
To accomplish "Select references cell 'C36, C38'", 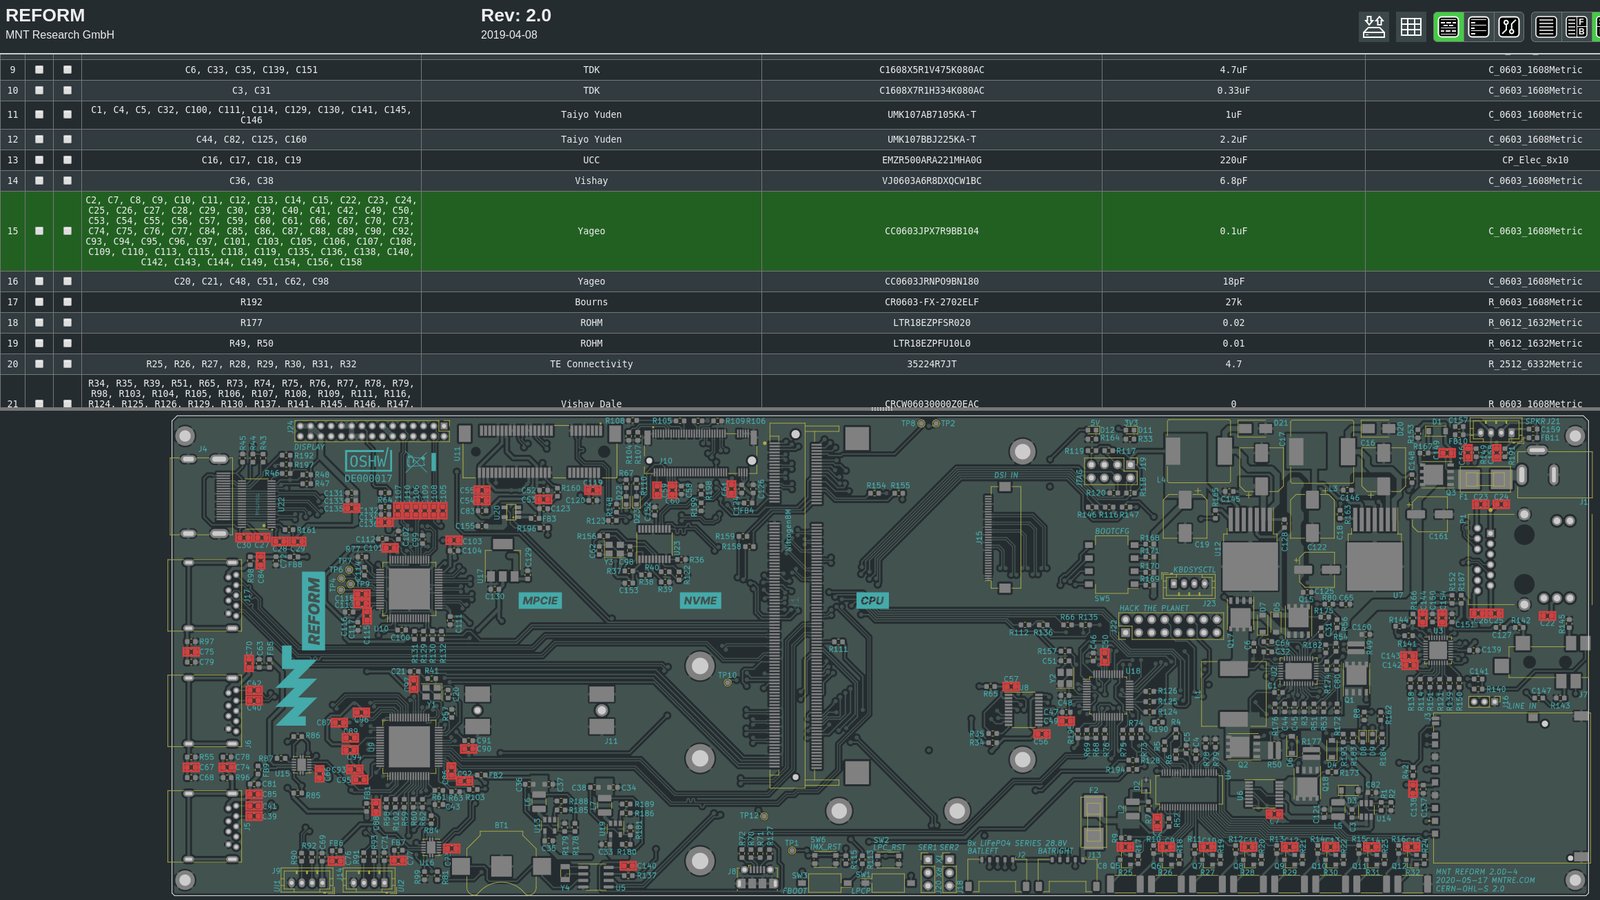I will coord(251,181).
